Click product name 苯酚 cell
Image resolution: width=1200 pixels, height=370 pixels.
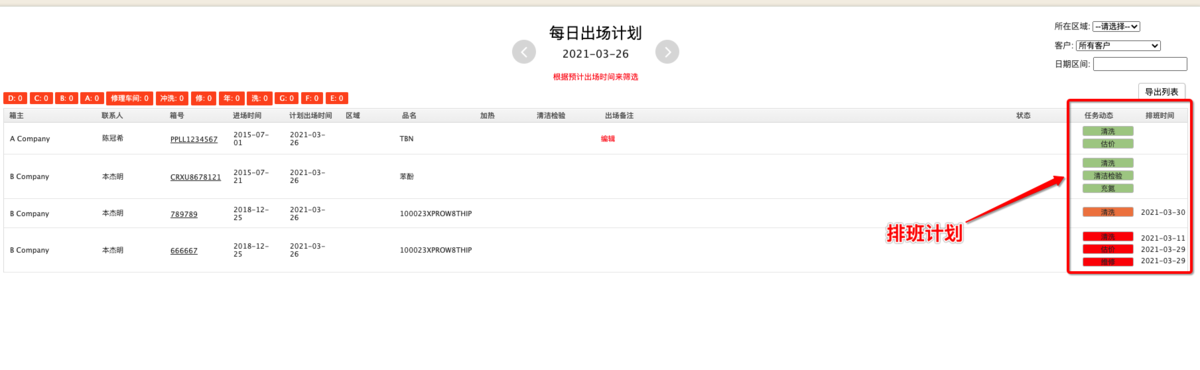tap(407, 177)
